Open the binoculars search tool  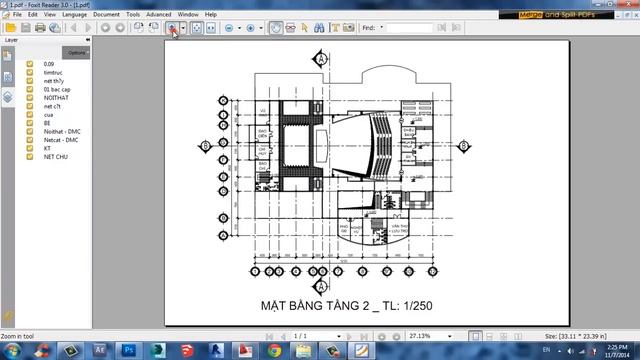click(x=319, y=28)
